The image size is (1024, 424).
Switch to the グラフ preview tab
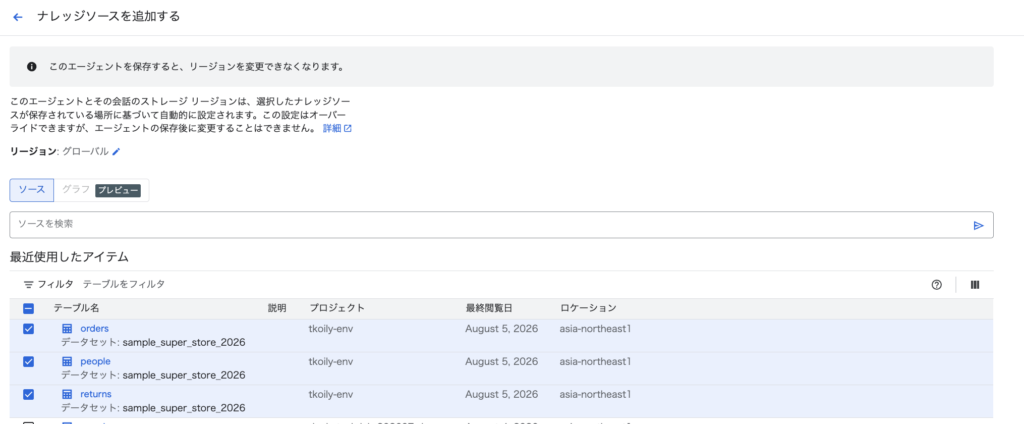tap(101, 190)
